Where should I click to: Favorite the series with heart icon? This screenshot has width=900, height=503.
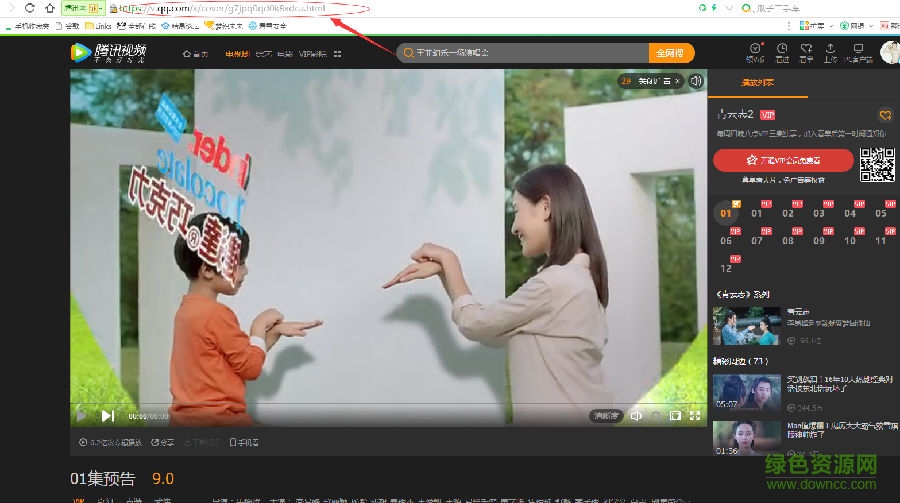[x=884, y=115]
